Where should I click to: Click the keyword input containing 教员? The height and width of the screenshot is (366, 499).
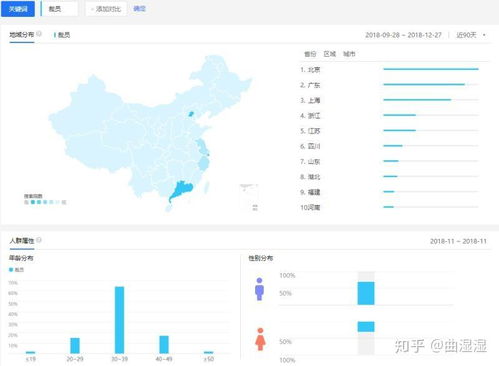click(x=59, y=9)
